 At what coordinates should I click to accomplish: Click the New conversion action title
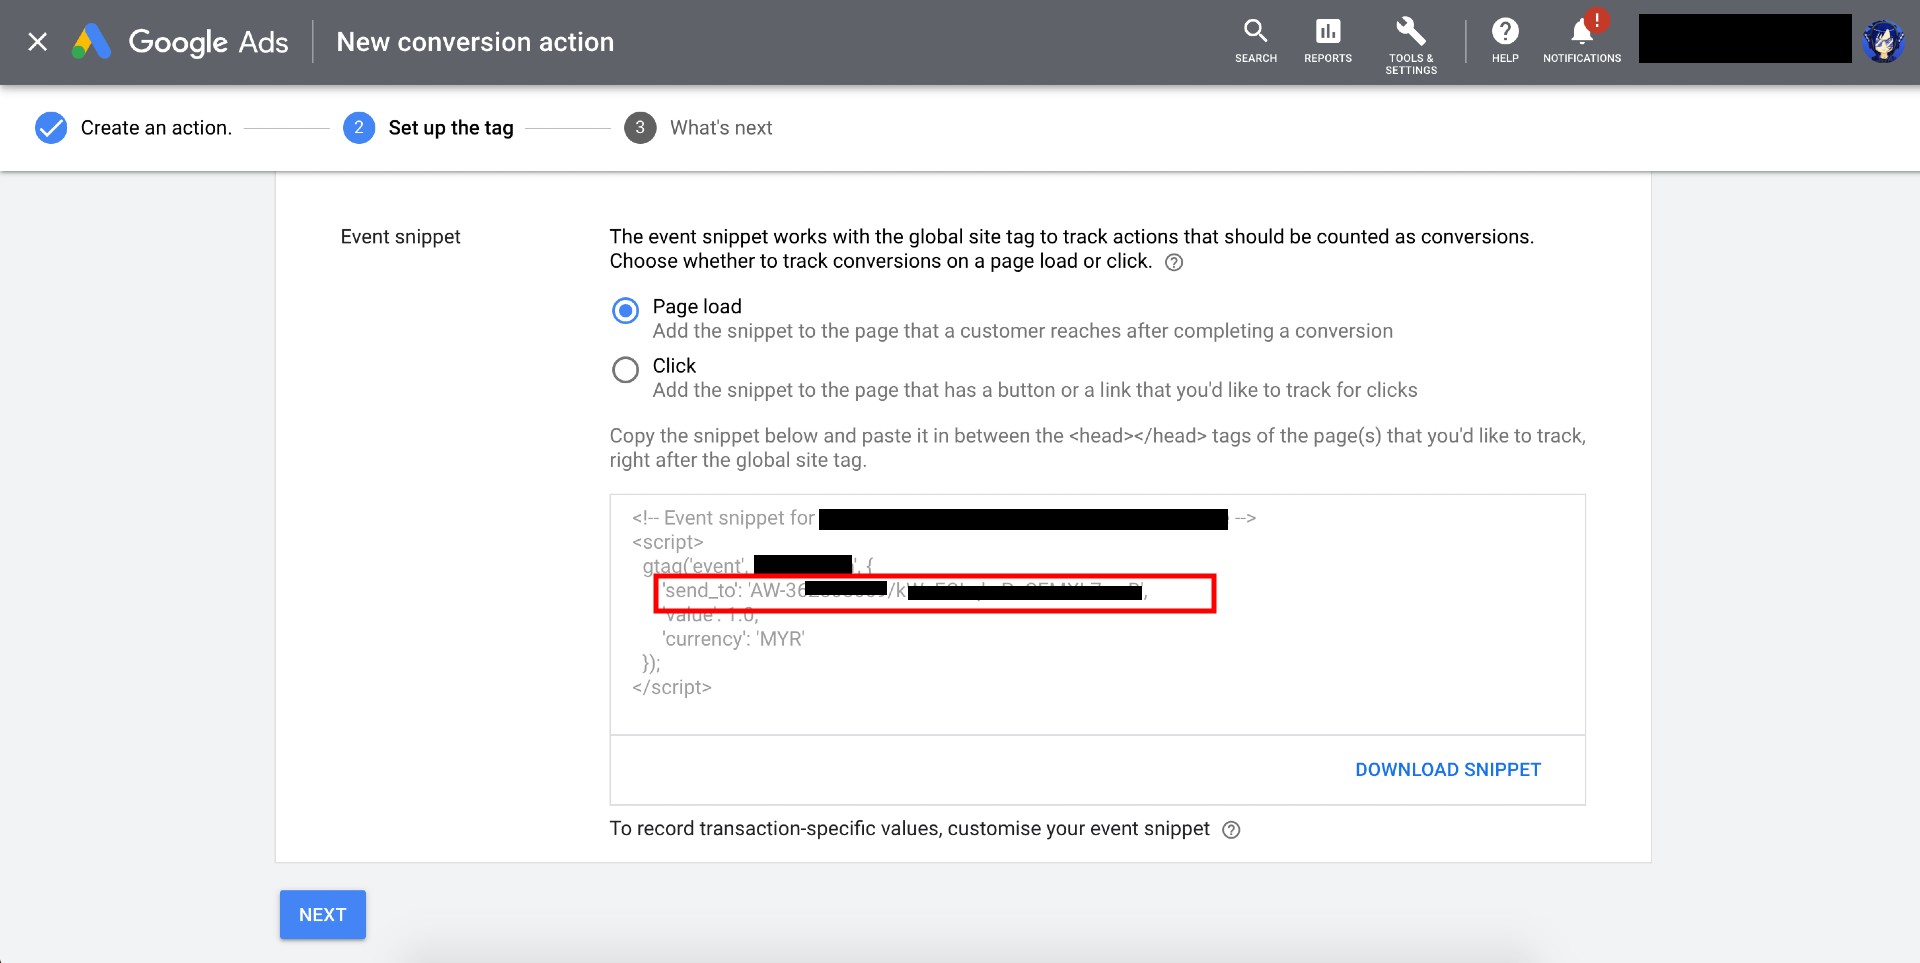pyautogui.click(x=475, y=42)
